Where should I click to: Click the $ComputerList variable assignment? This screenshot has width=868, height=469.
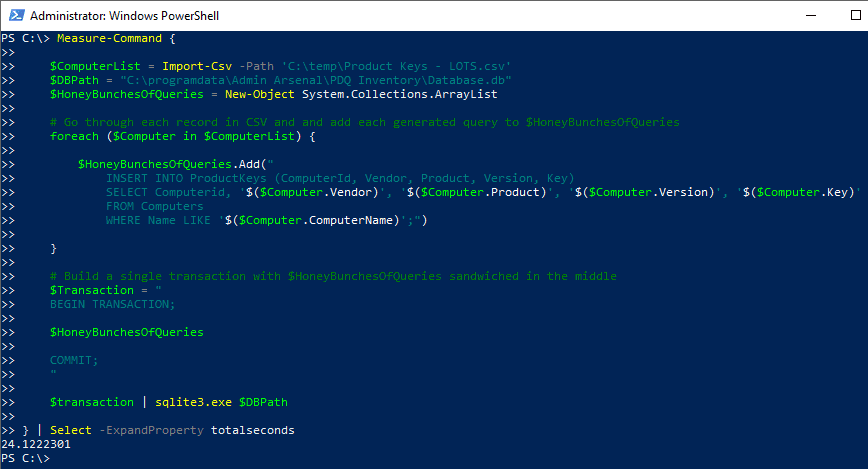(x=95, y=66)
